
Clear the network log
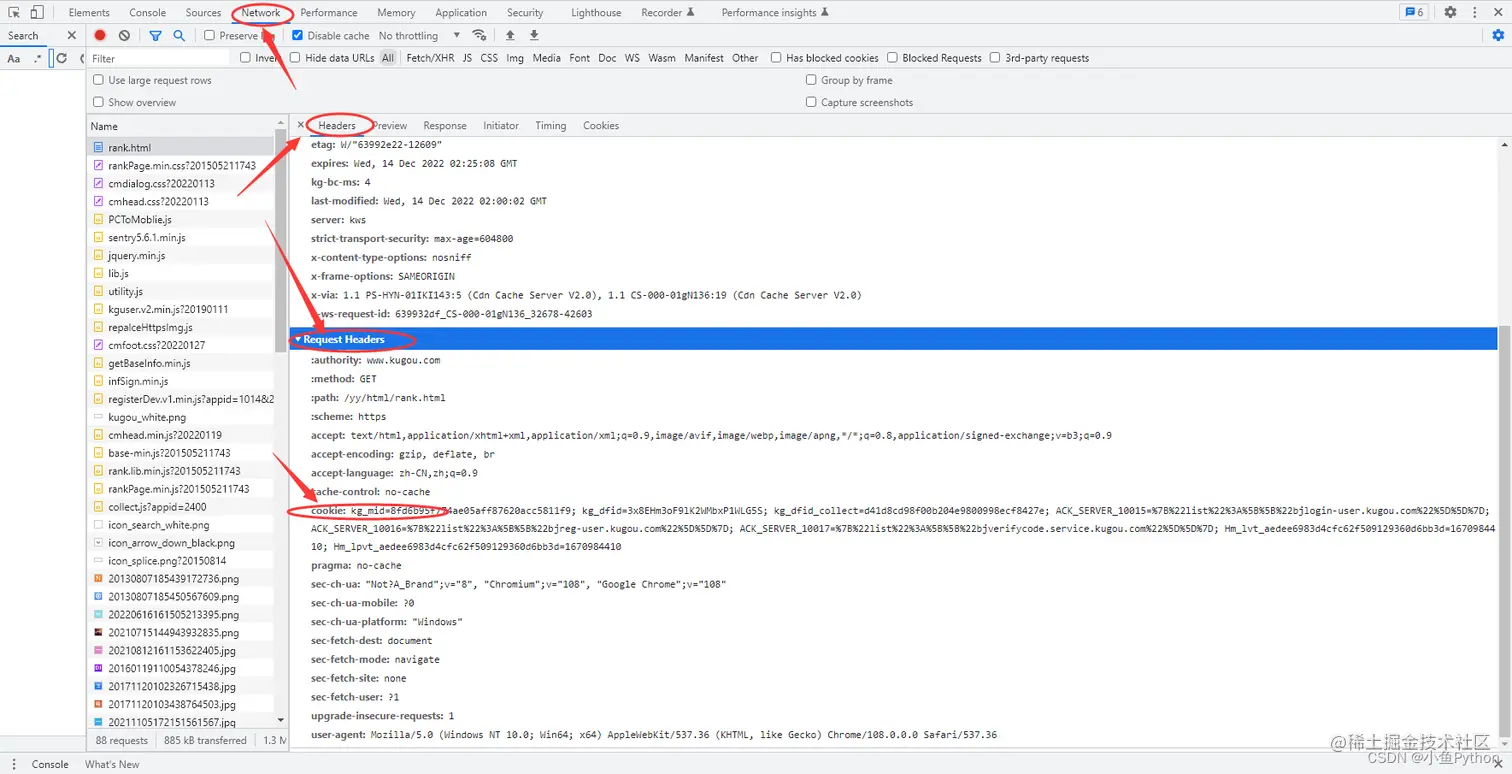coord(124,35)
